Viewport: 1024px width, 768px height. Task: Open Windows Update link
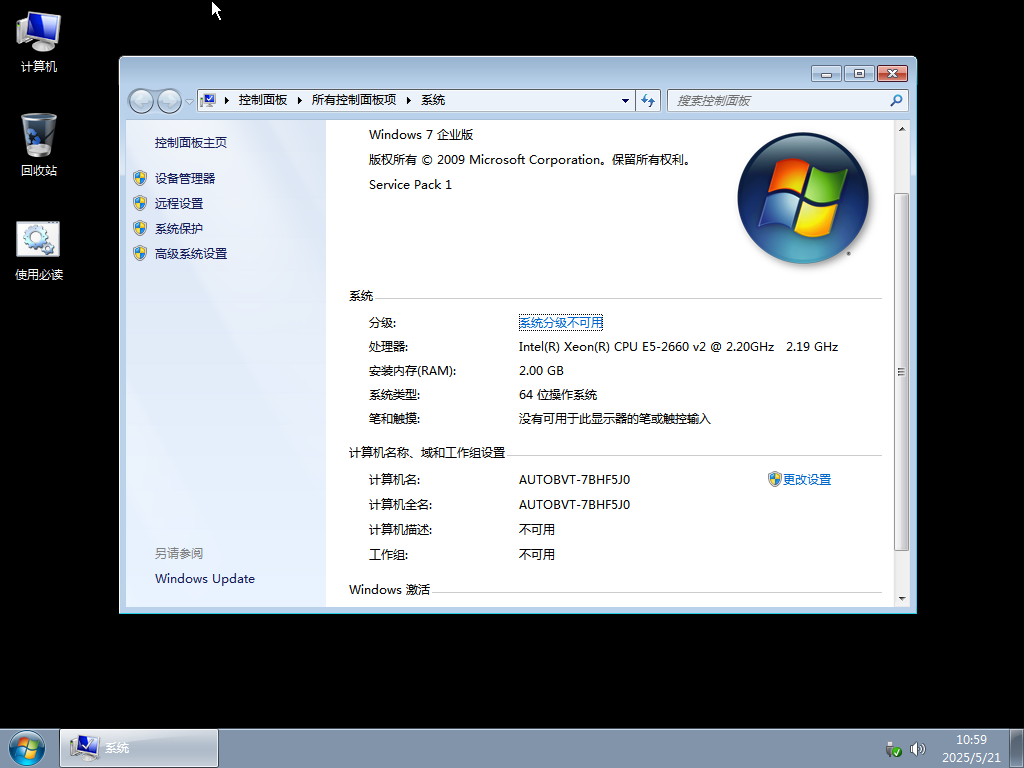click(205, 579)
